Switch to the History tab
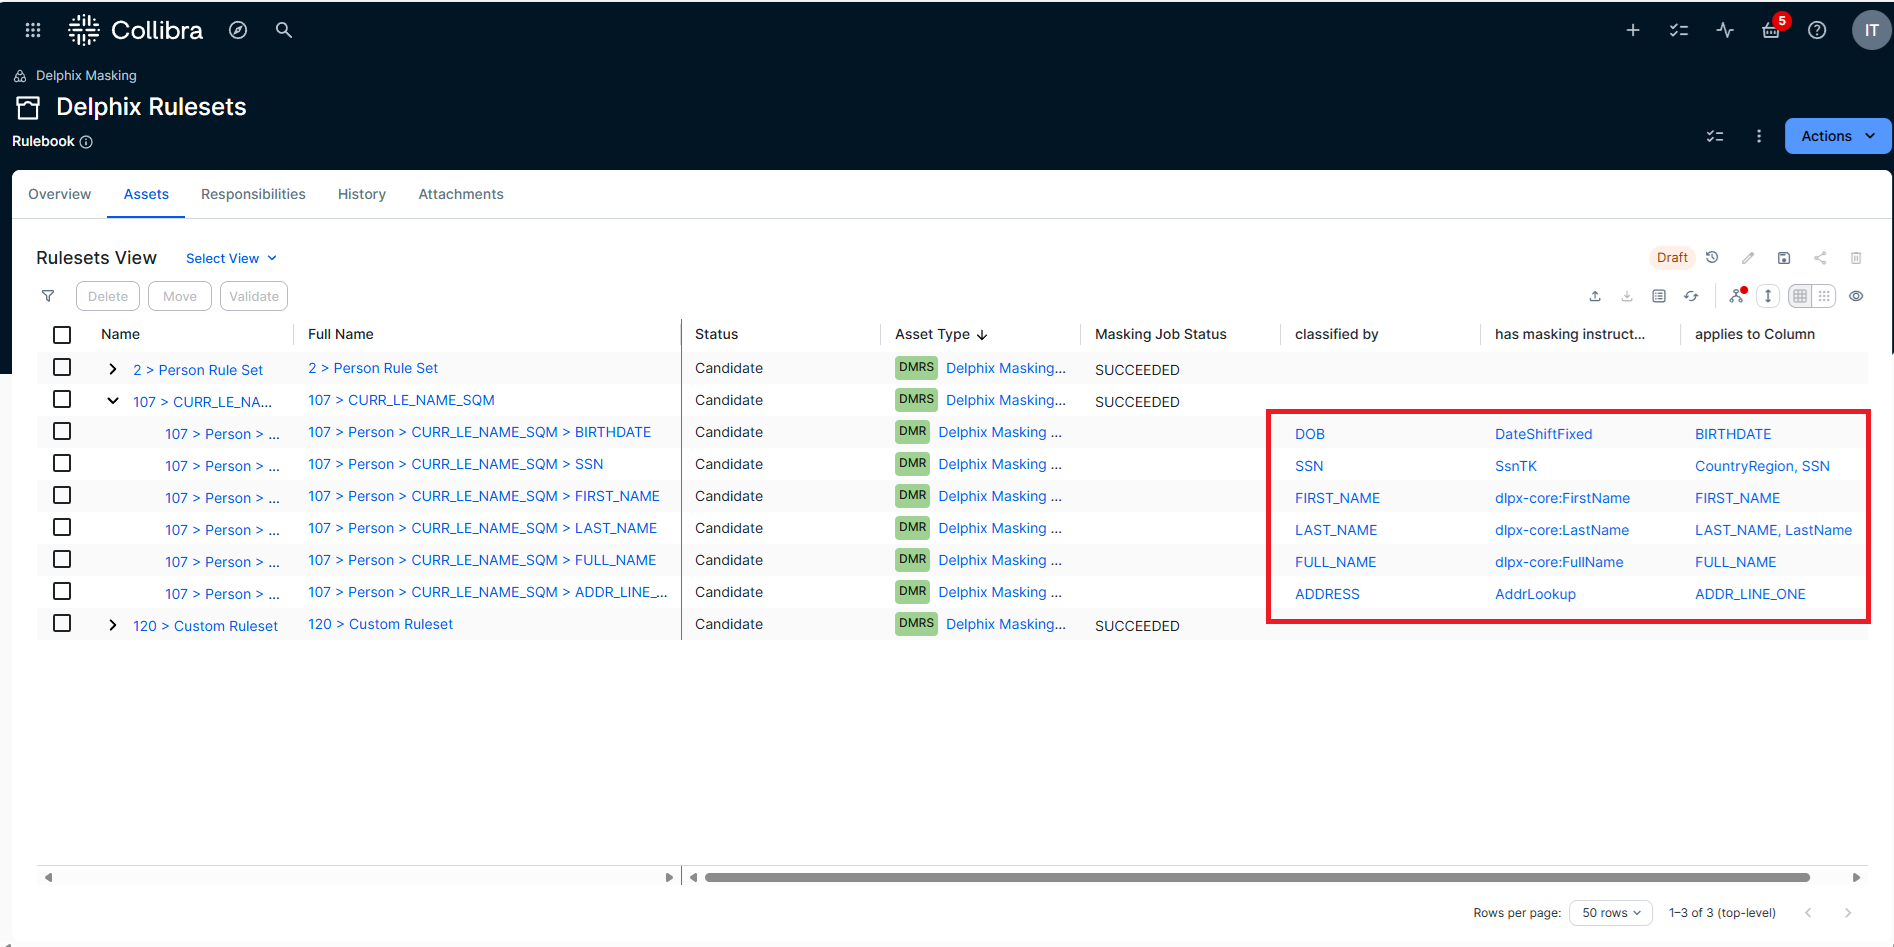Image resolution: width=1894 pixels, height=947 pixels. 361,194
